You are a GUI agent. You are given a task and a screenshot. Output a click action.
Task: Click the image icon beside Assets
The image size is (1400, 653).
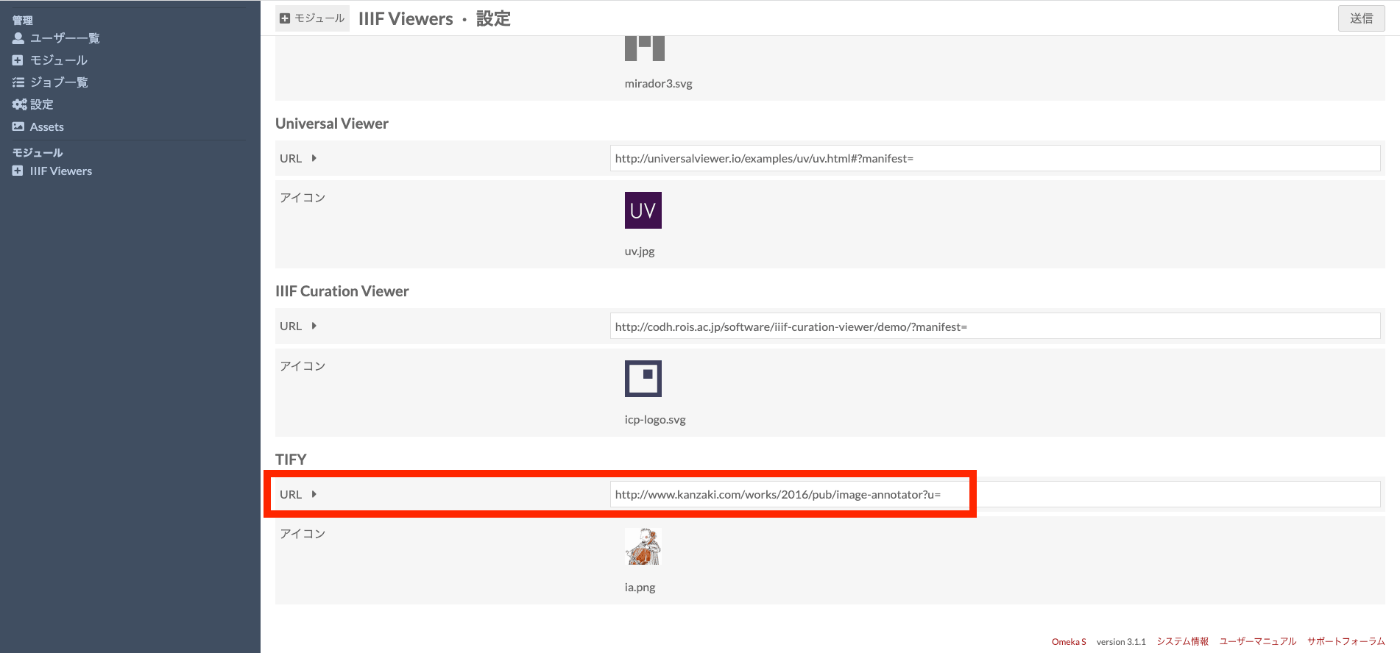point(18,127)
